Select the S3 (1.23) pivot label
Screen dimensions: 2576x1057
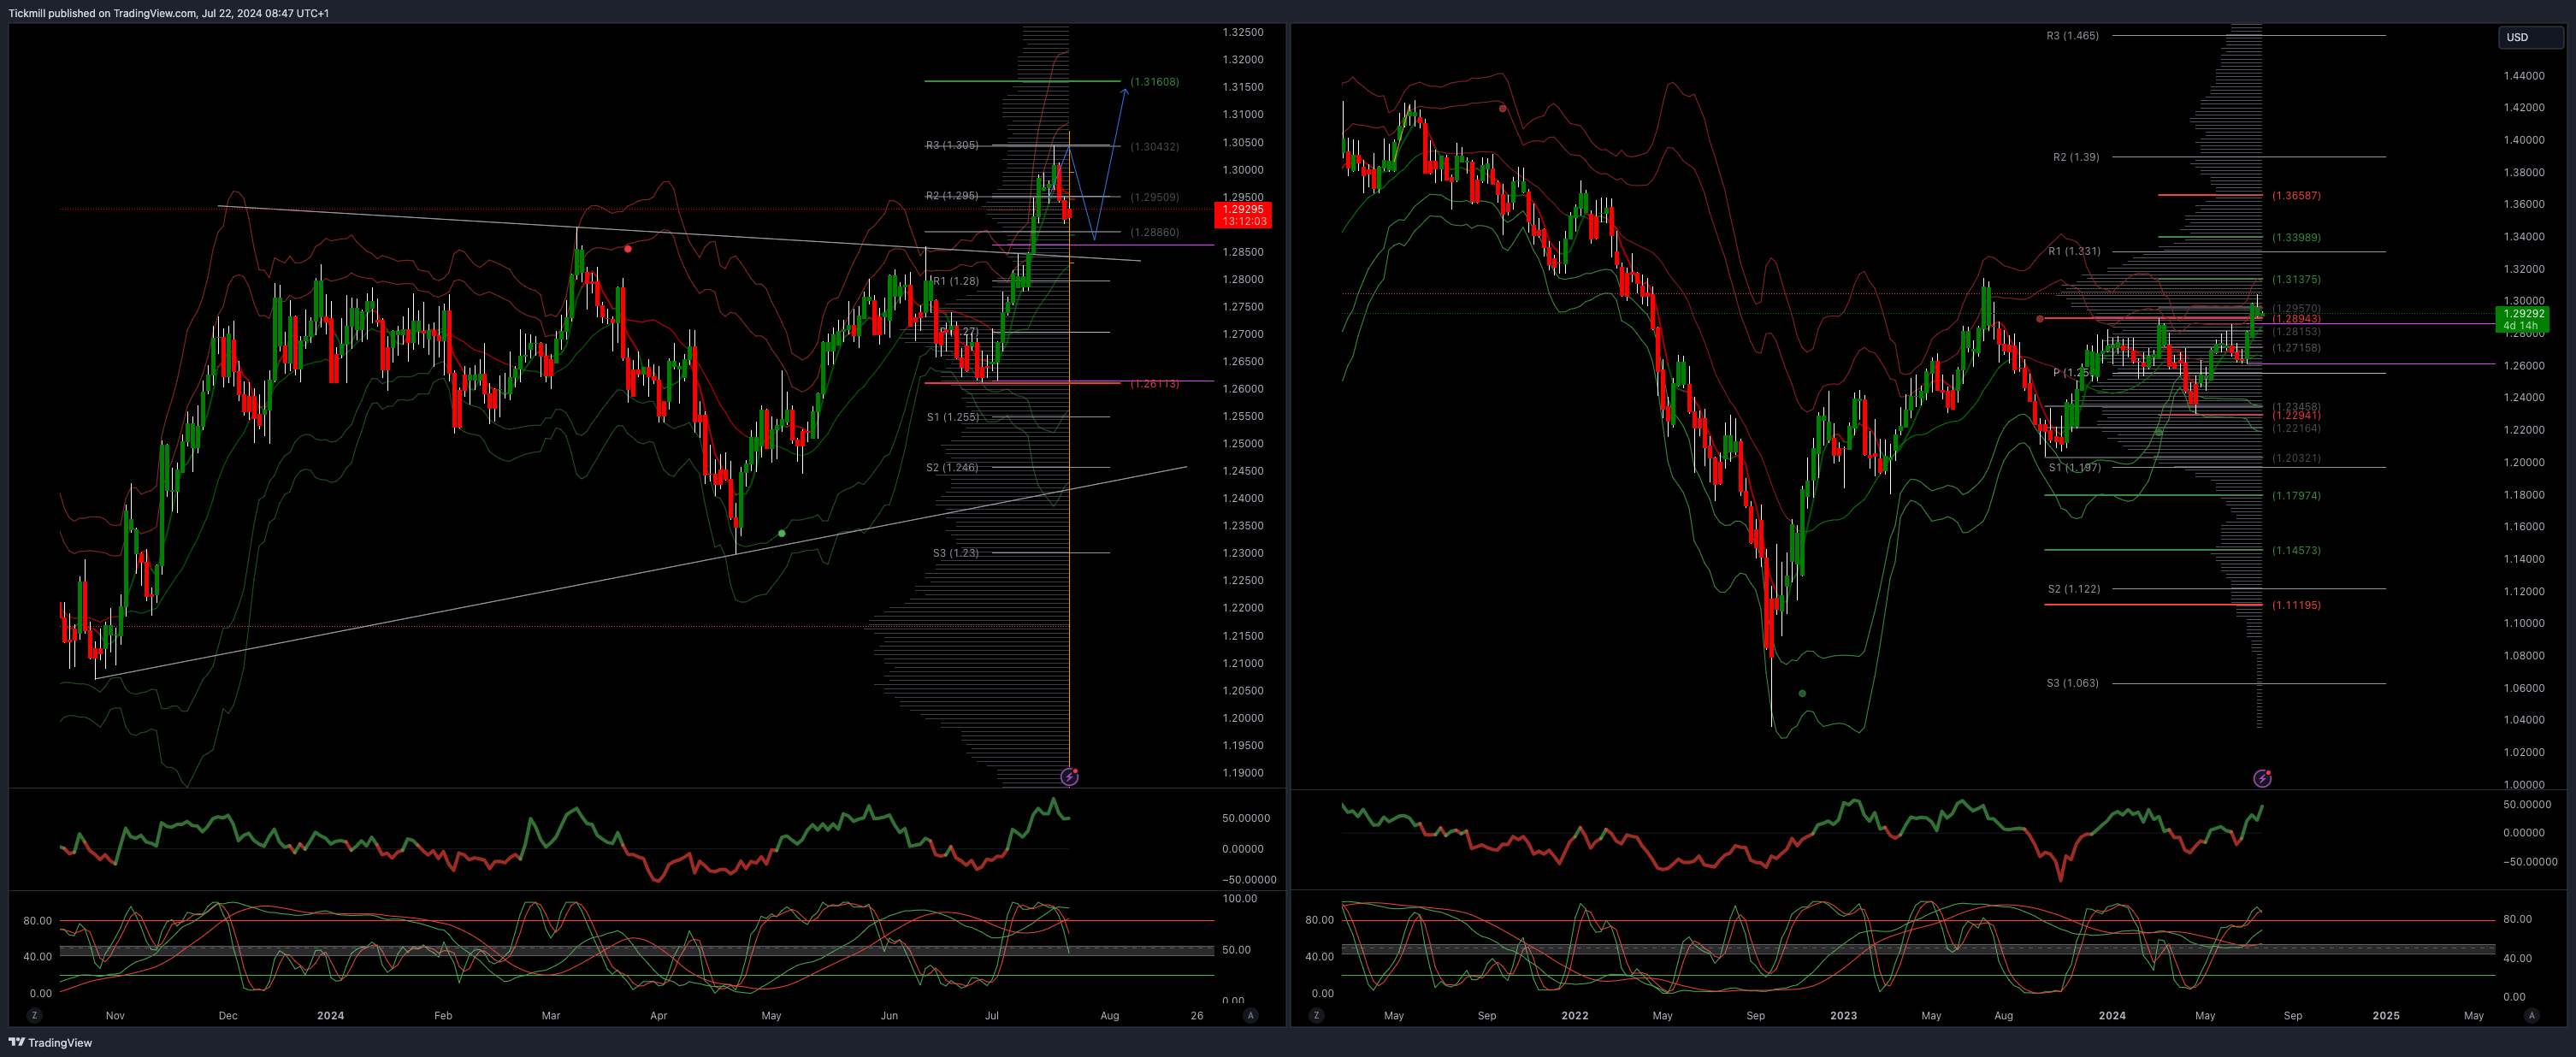click(x=956, y=553)
